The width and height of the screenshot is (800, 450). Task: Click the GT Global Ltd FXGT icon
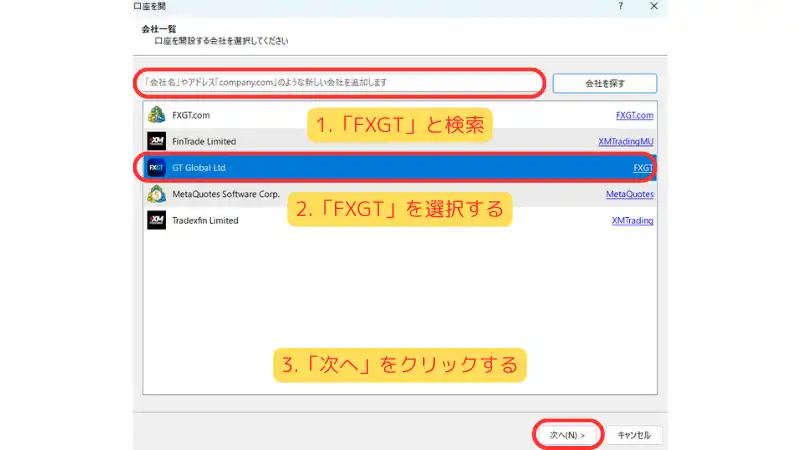click(x=157, y=167)
